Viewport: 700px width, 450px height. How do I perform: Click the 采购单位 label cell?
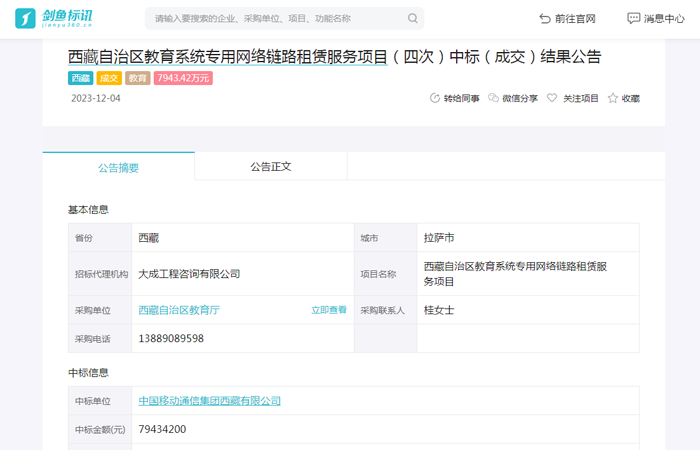[x=100, y=310]
